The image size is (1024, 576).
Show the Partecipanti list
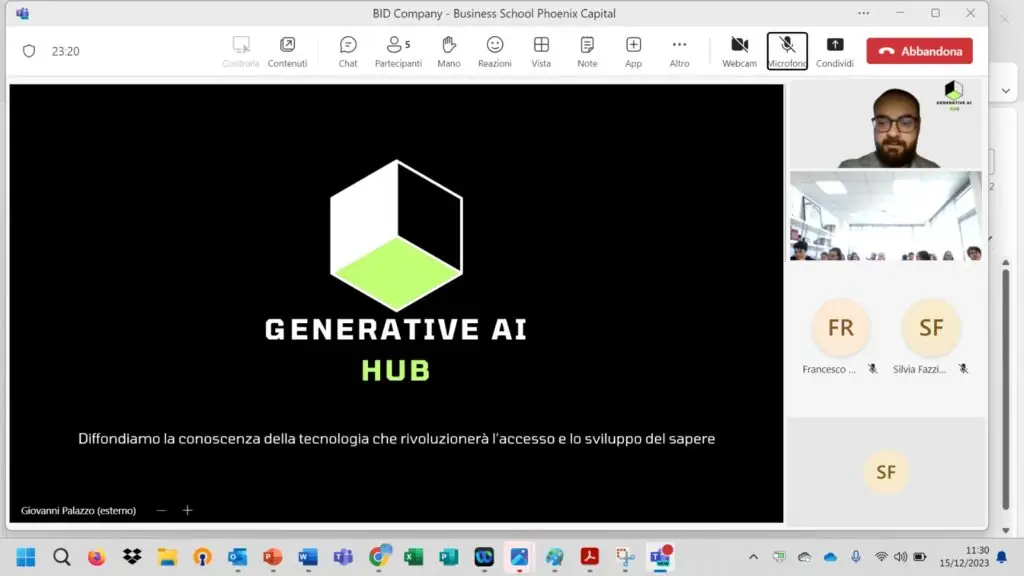click(x=398, y=51)
